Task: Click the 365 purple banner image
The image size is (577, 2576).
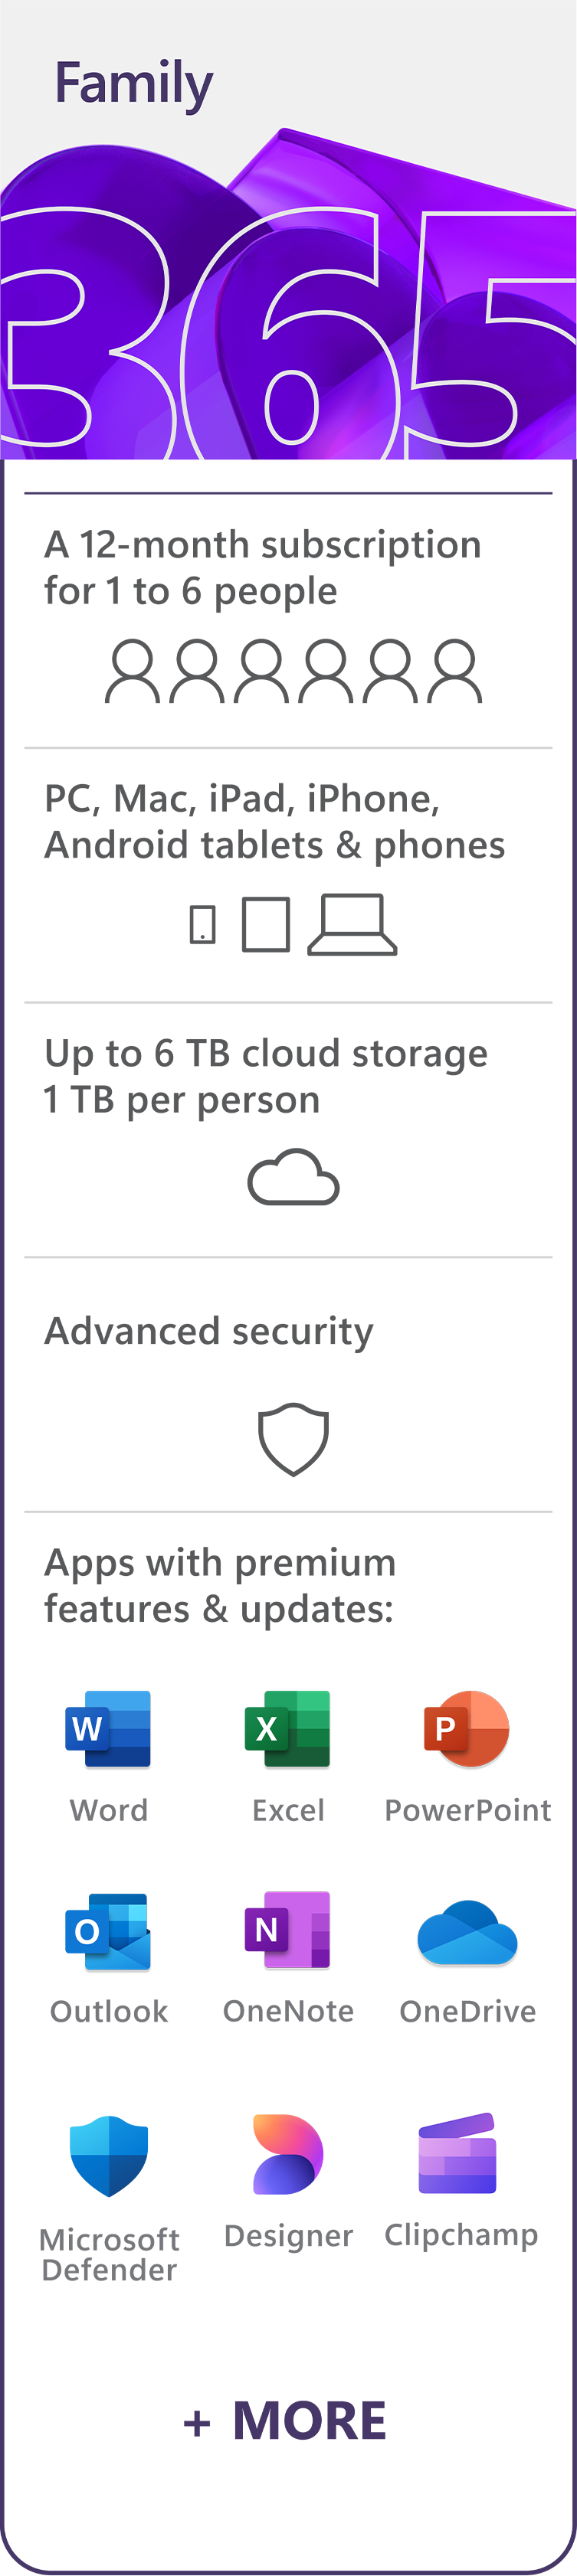Action: 288,320
